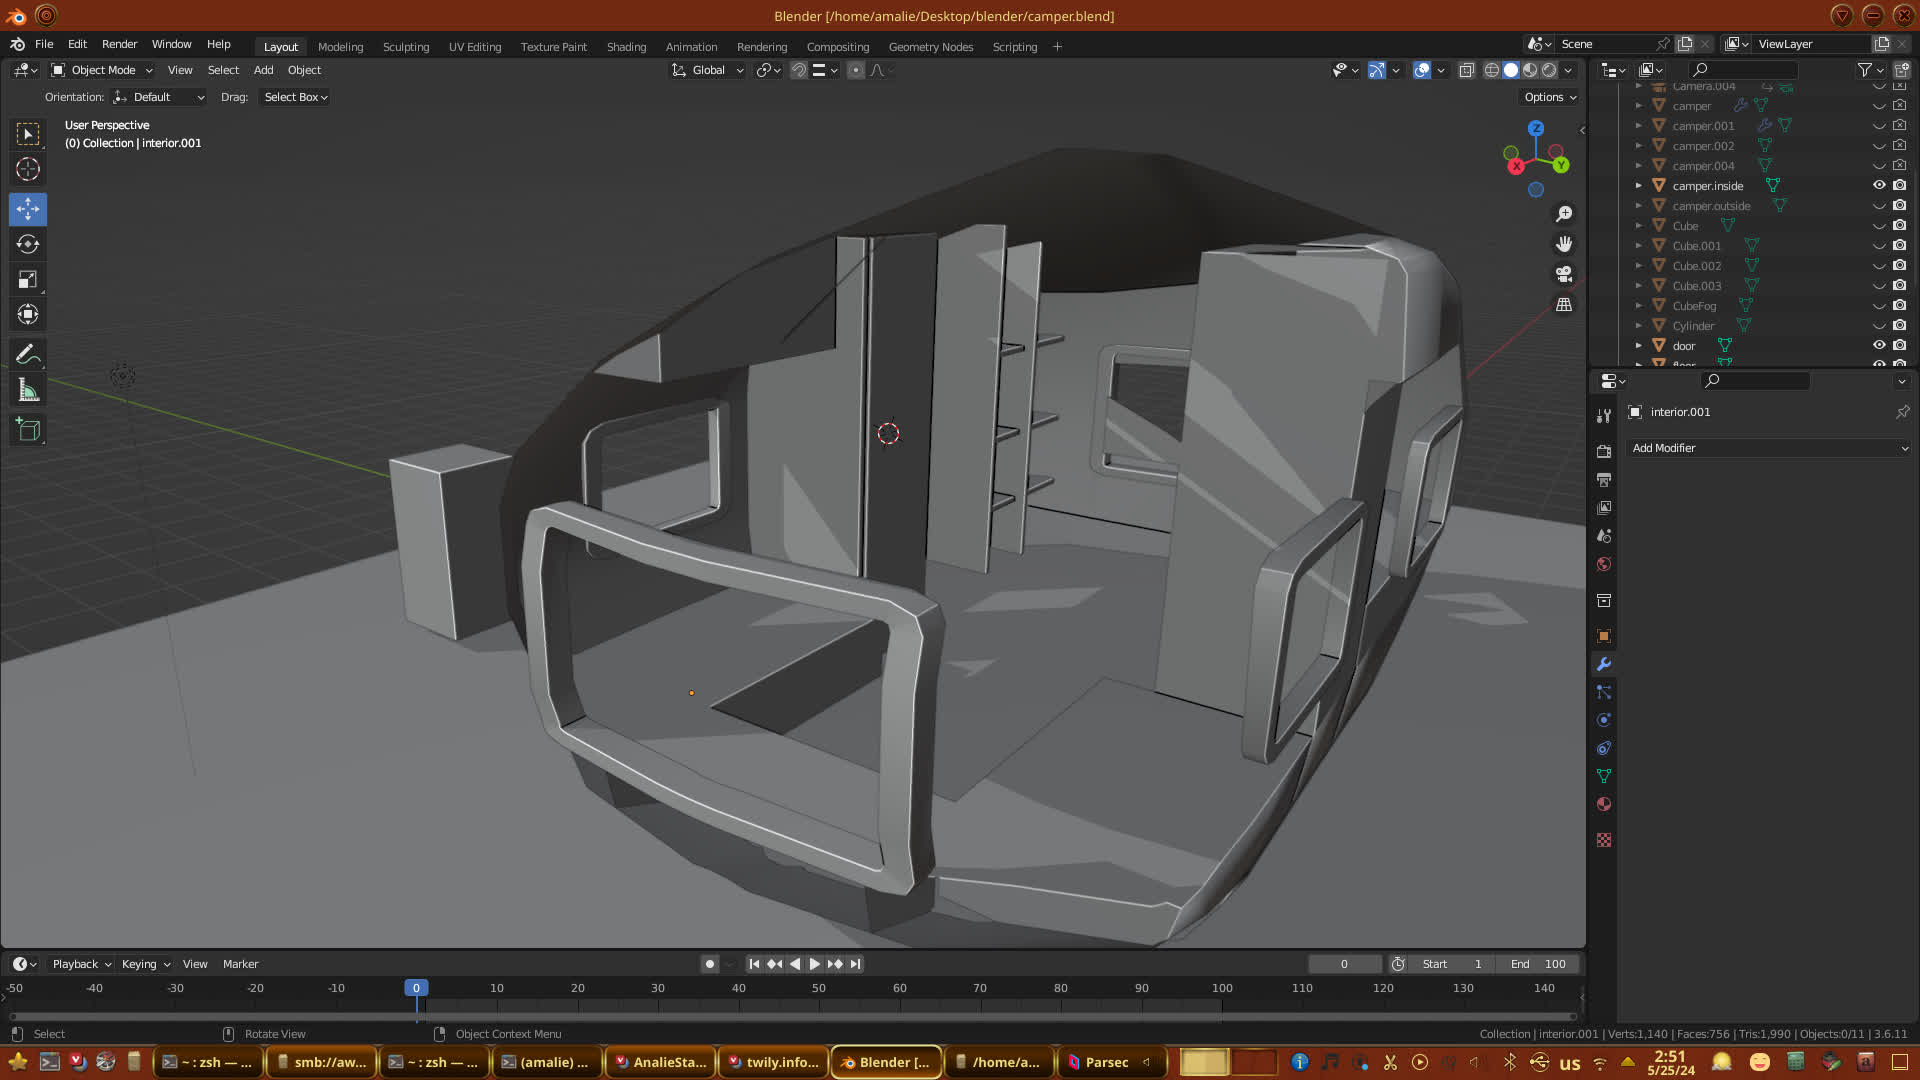Select the Cursor tool

click(28, 169)
